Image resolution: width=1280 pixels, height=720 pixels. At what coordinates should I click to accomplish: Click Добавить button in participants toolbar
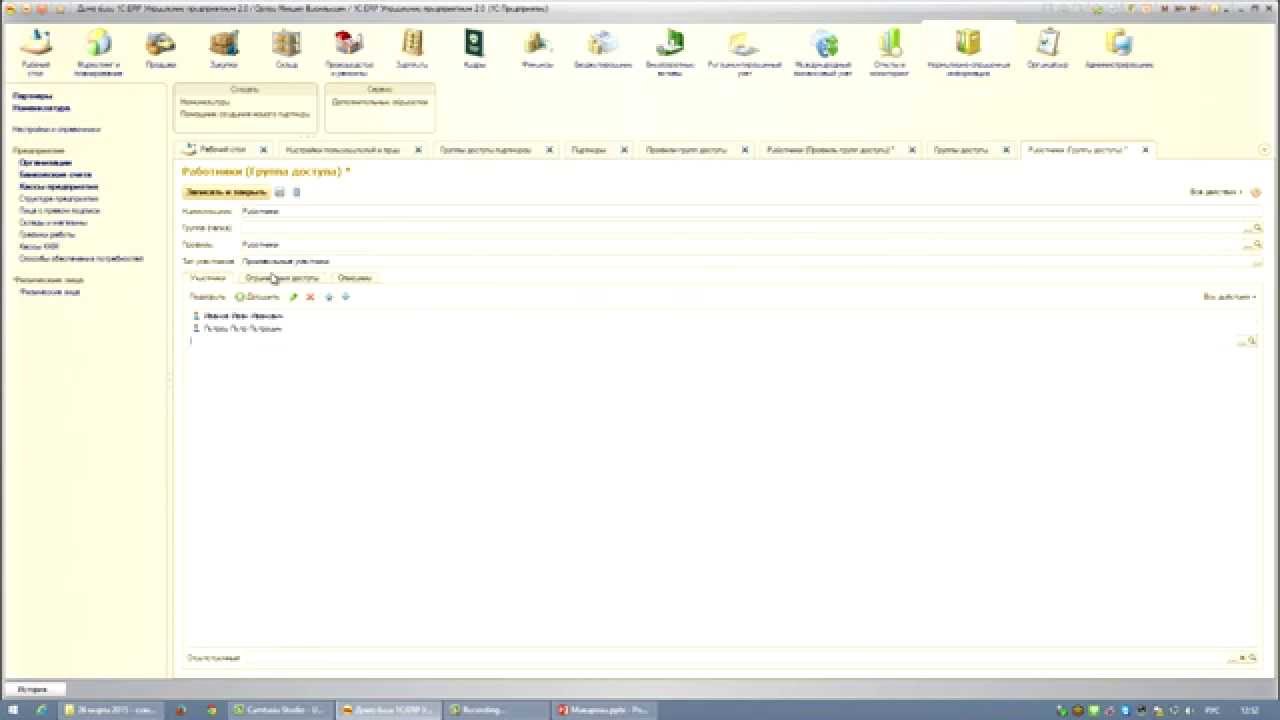click(257, 297)
